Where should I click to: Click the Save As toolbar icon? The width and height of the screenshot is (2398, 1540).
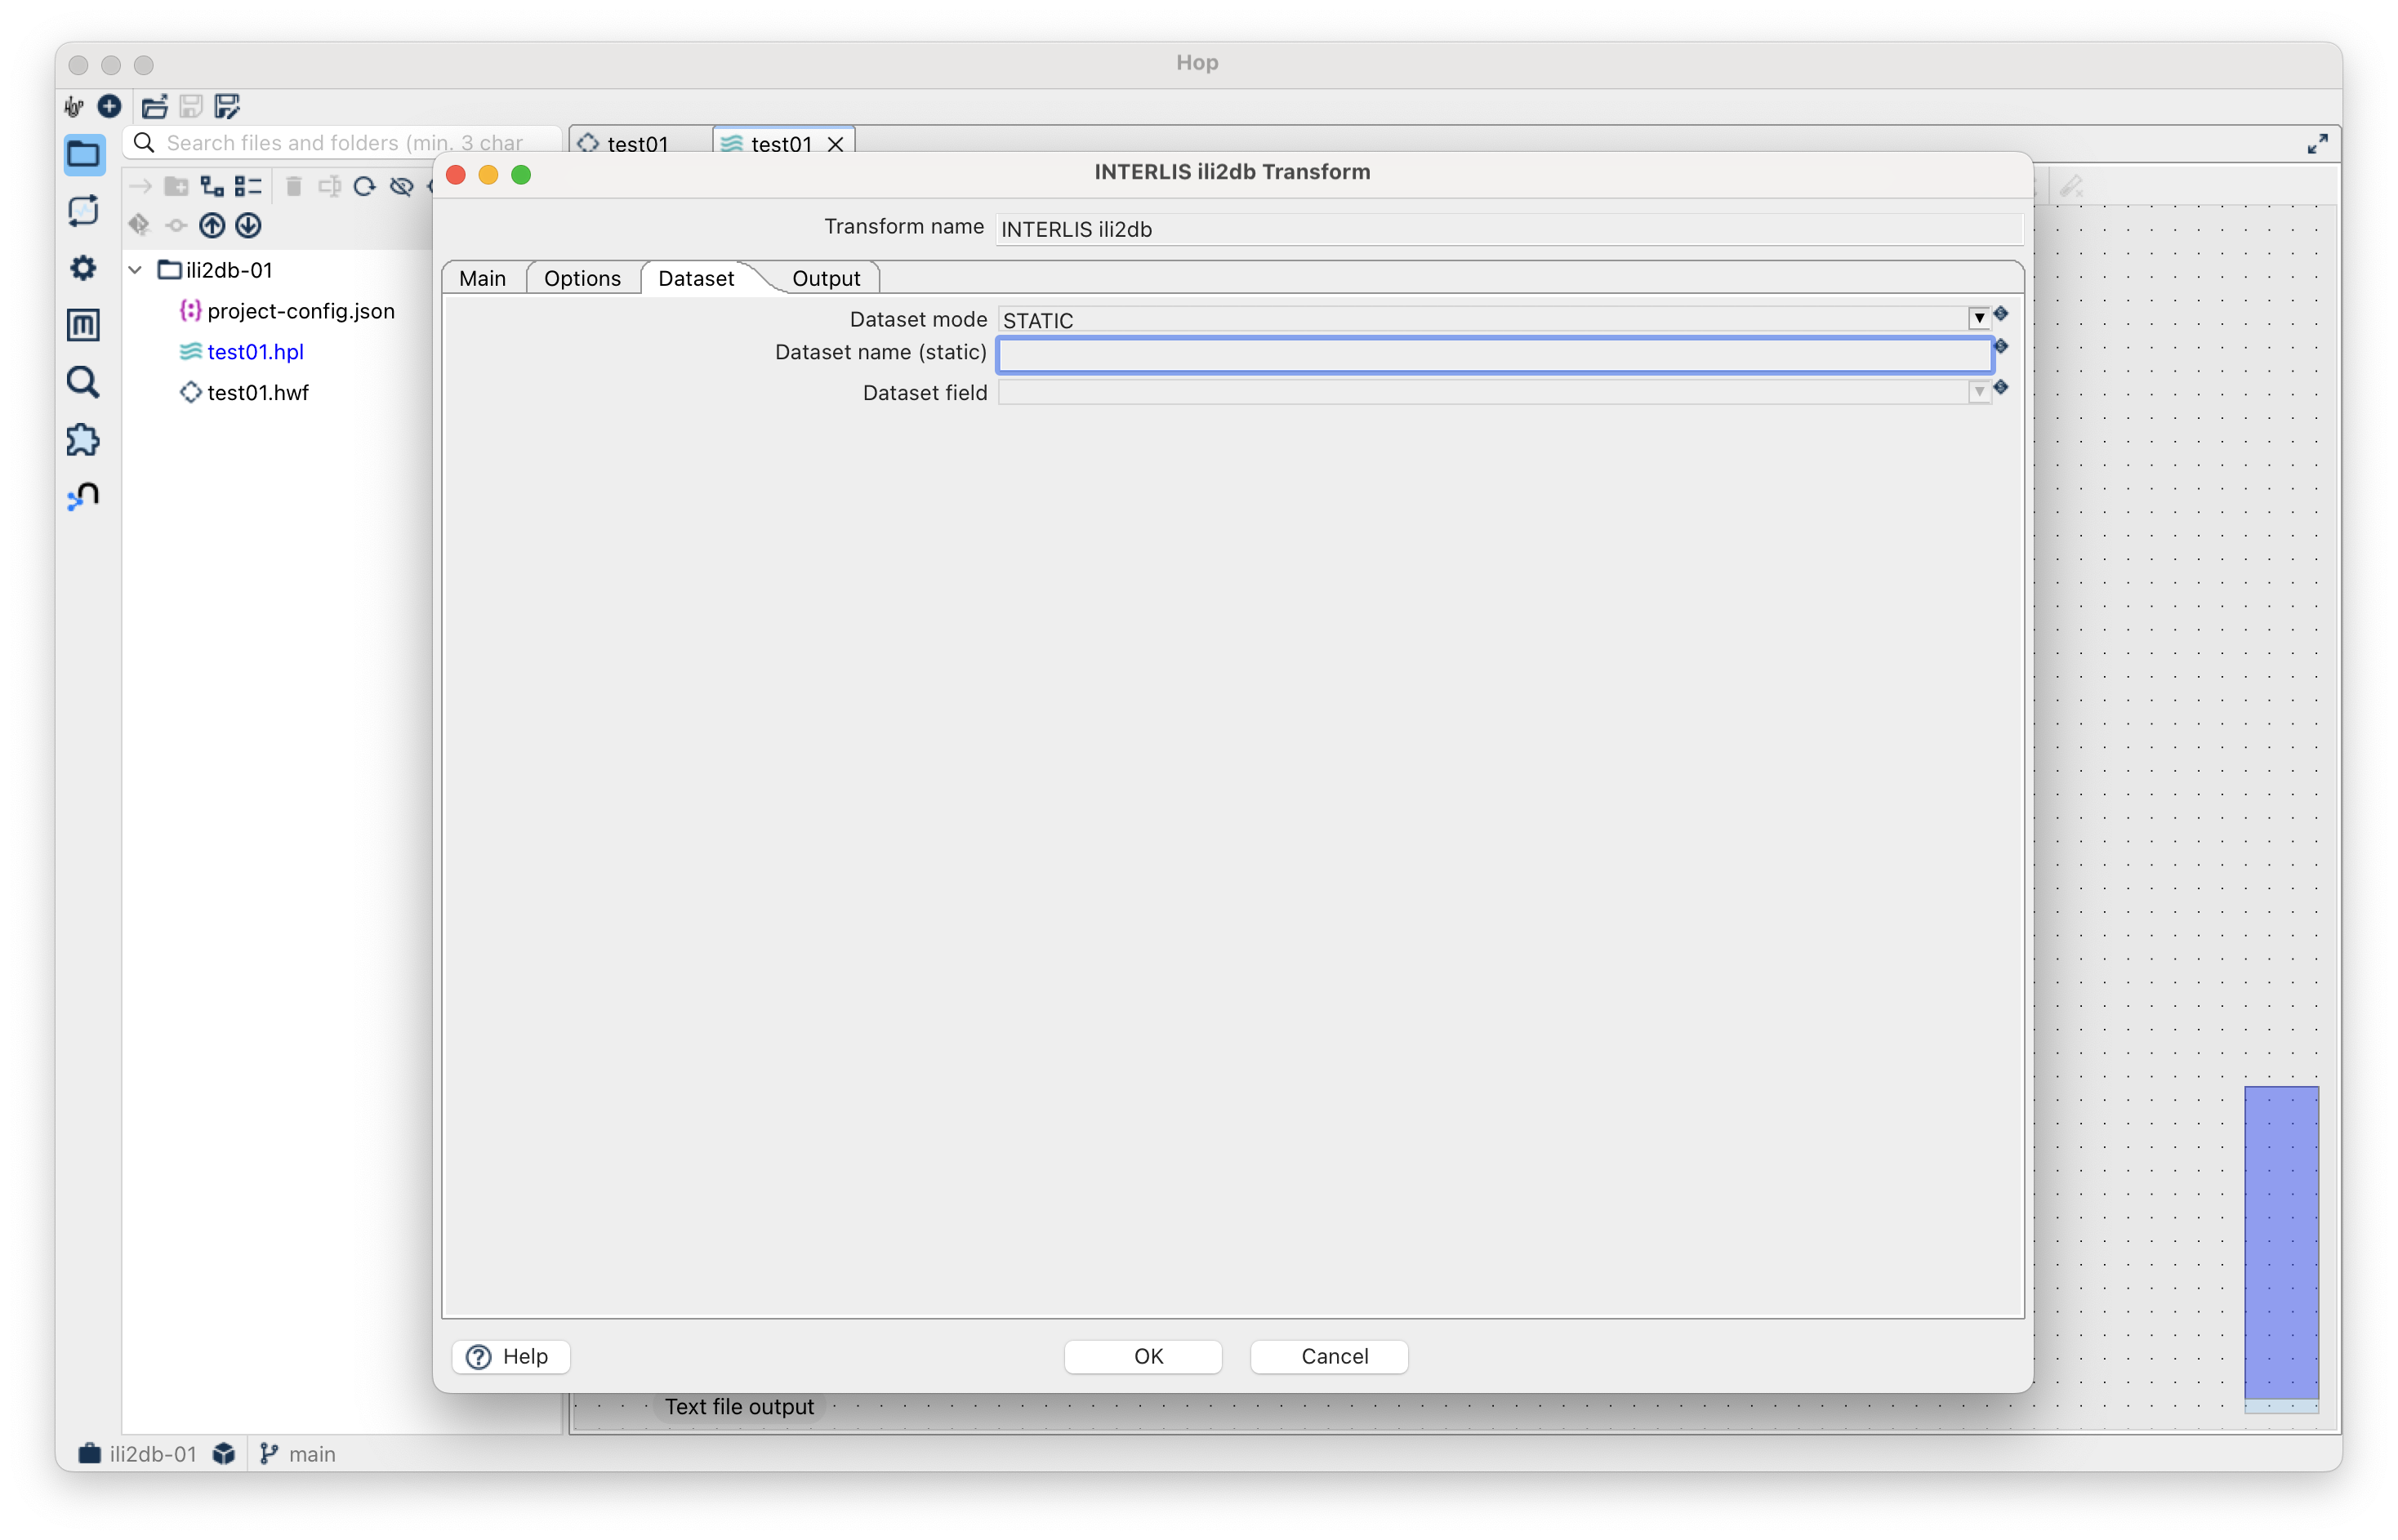[x=228, y=106]
